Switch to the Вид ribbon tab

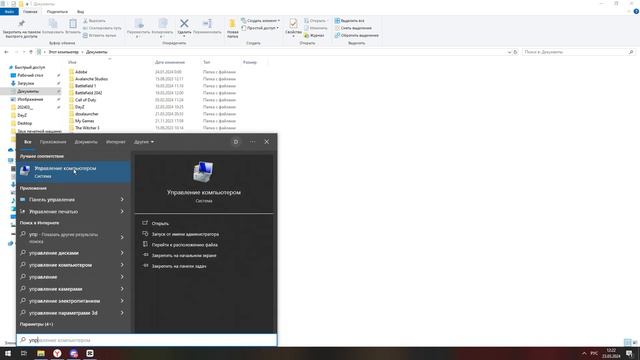[x=80, y=12]
